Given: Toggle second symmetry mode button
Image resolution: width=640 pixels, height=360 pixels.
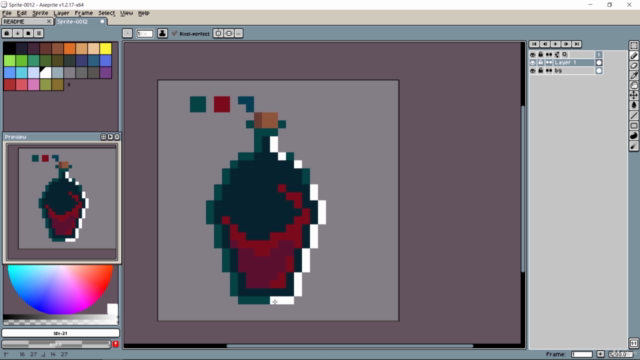Looking at the screenshot, I should (x=229, y=33).
